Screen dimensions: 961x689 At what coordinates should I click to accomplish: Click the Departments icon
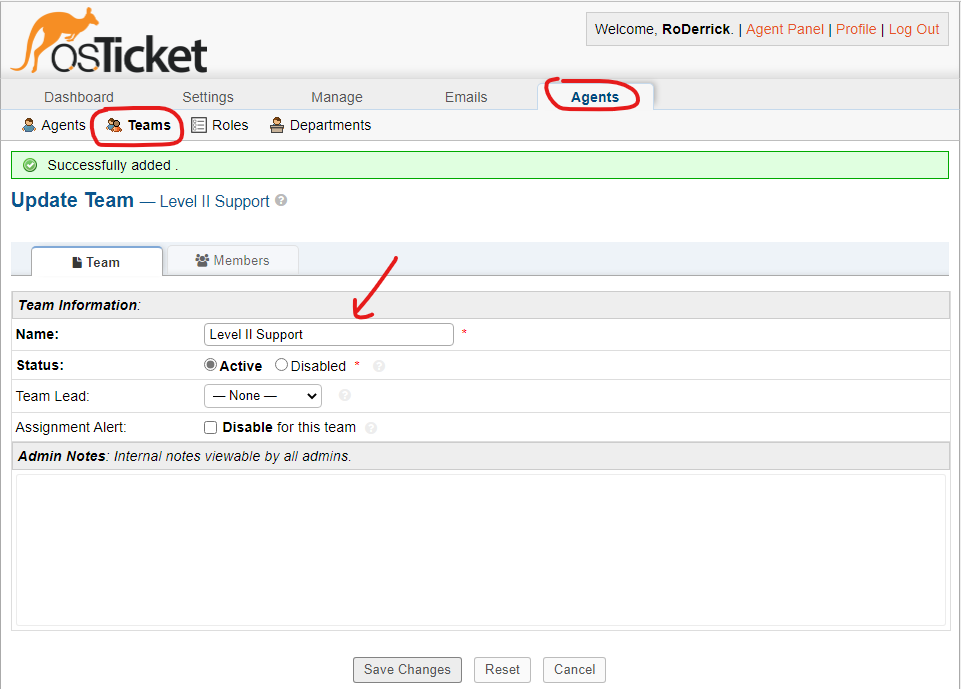pos(277,125)
